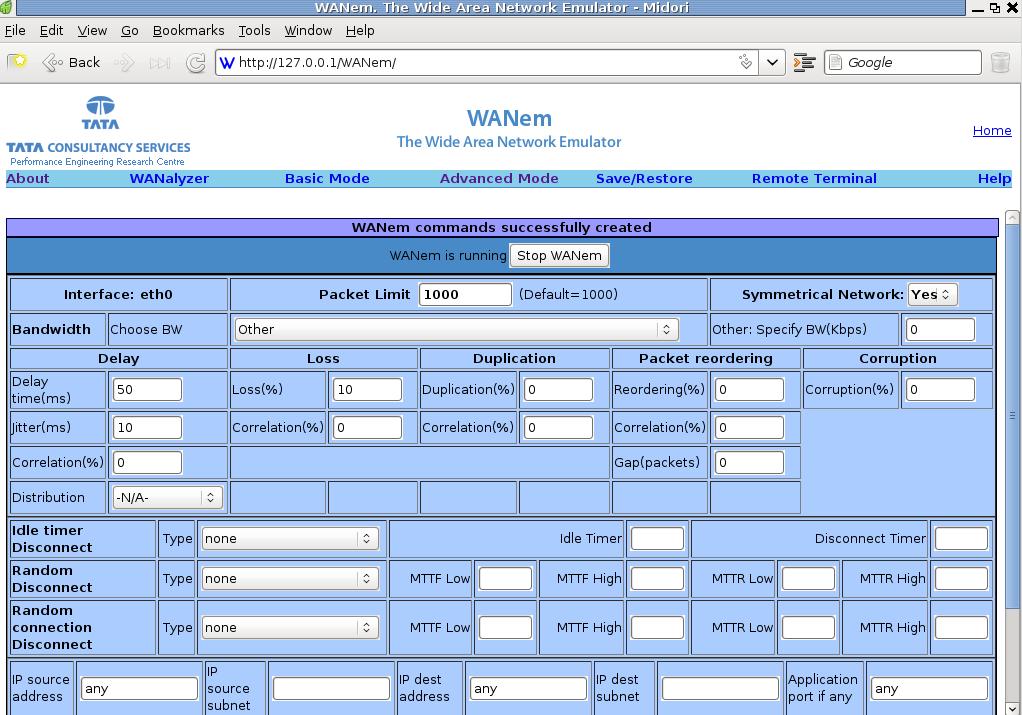Viewport: 1022px width, 715px height.
Task: Click the Loss Correlation(%) field
Action: tap(368, 428)
